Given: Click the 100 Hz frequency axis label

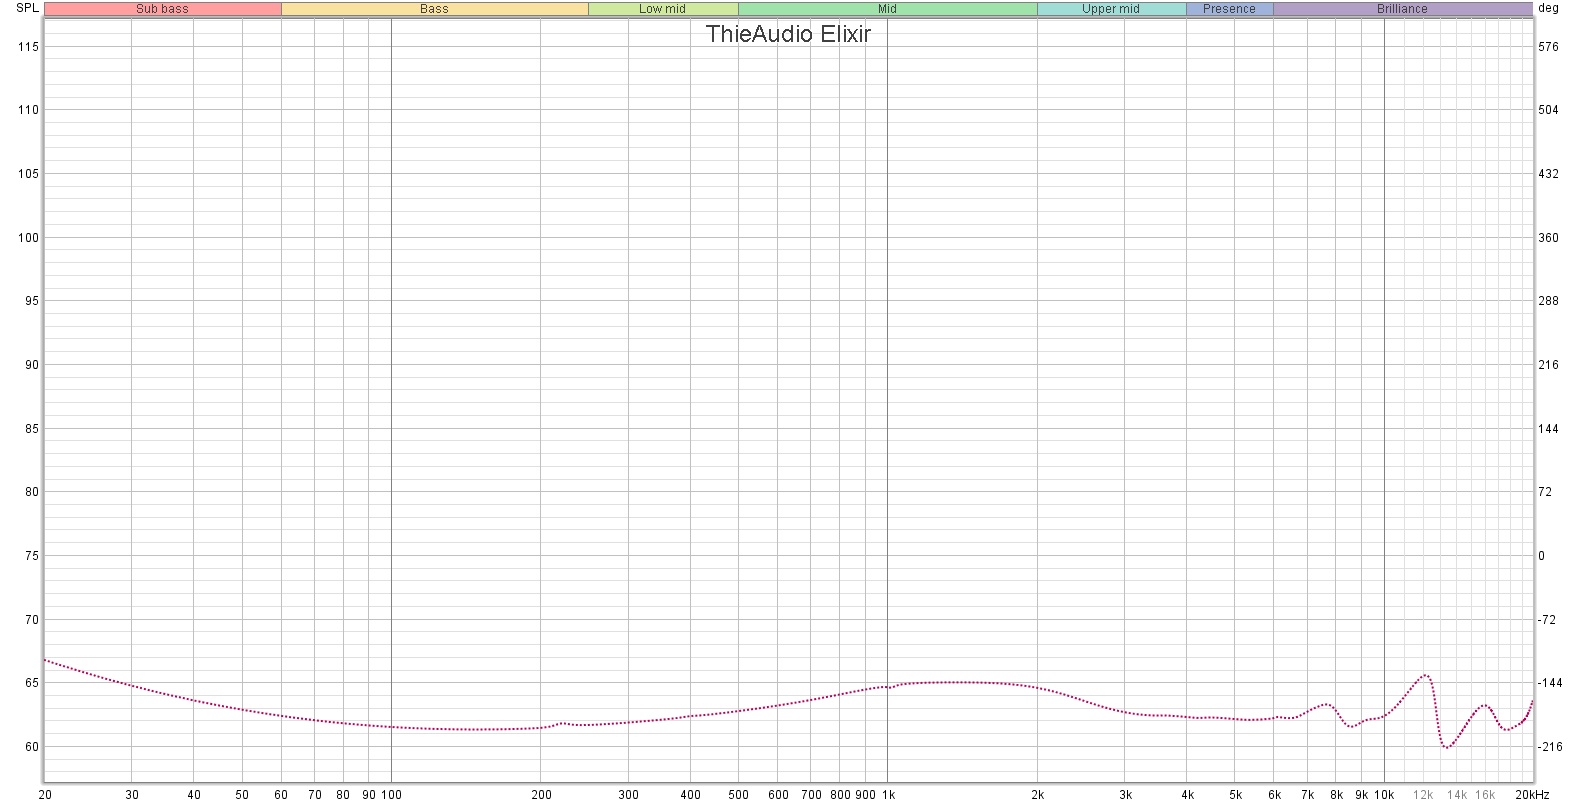Looking at the screenshot, I should tap(391, 795).
